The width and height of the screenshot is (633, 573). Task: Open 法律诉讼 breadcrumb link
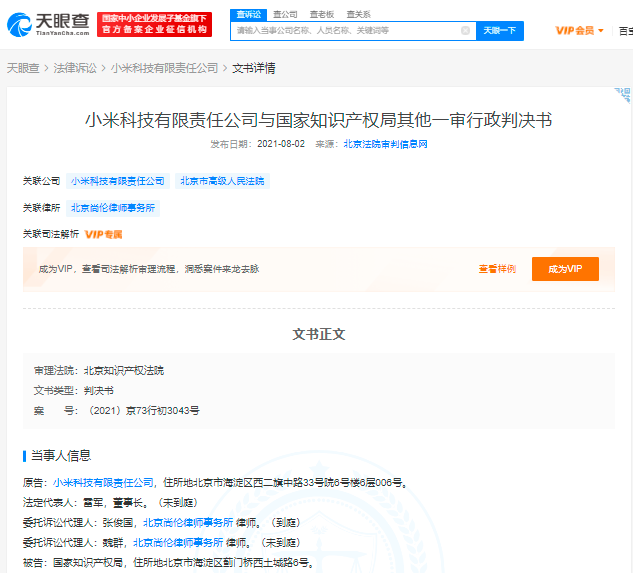tap(75, 68)
